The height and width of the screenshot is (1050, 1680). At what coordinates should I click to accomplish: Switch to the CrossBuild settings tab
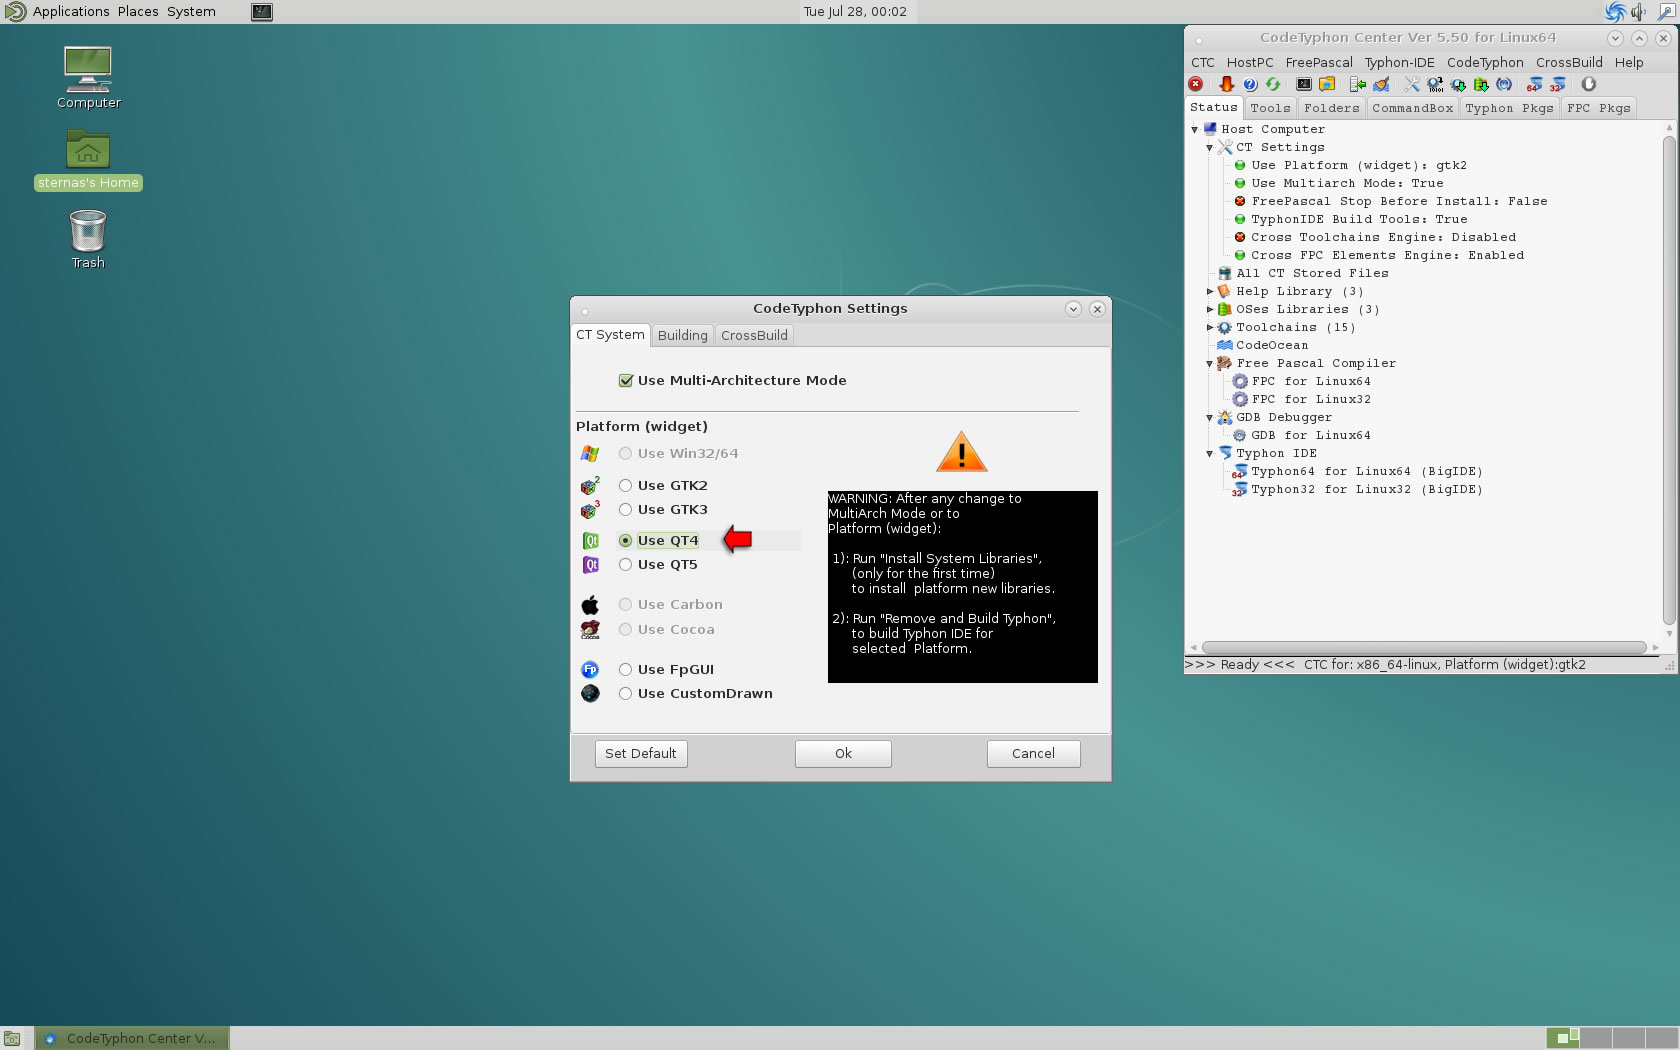tap(754, 335)
